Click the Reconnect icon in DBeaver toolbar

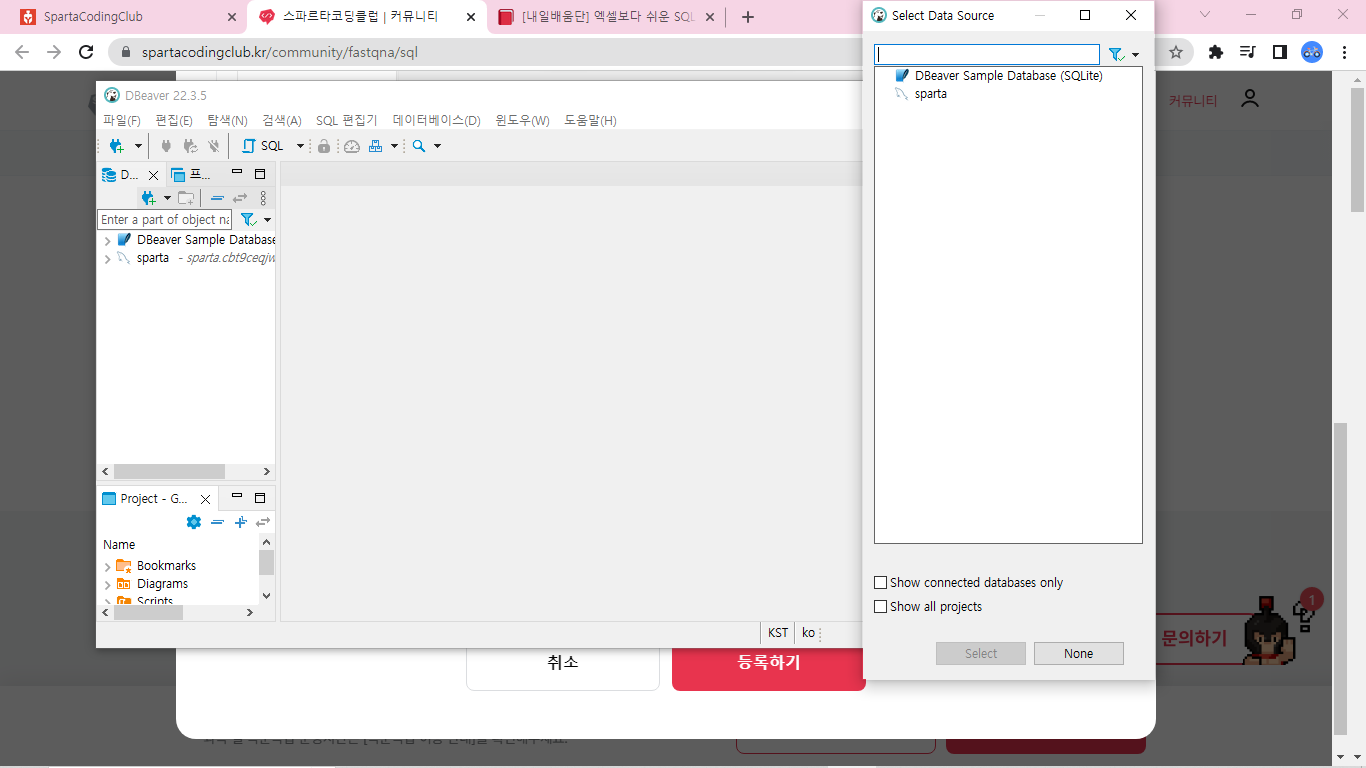[190, 146]
